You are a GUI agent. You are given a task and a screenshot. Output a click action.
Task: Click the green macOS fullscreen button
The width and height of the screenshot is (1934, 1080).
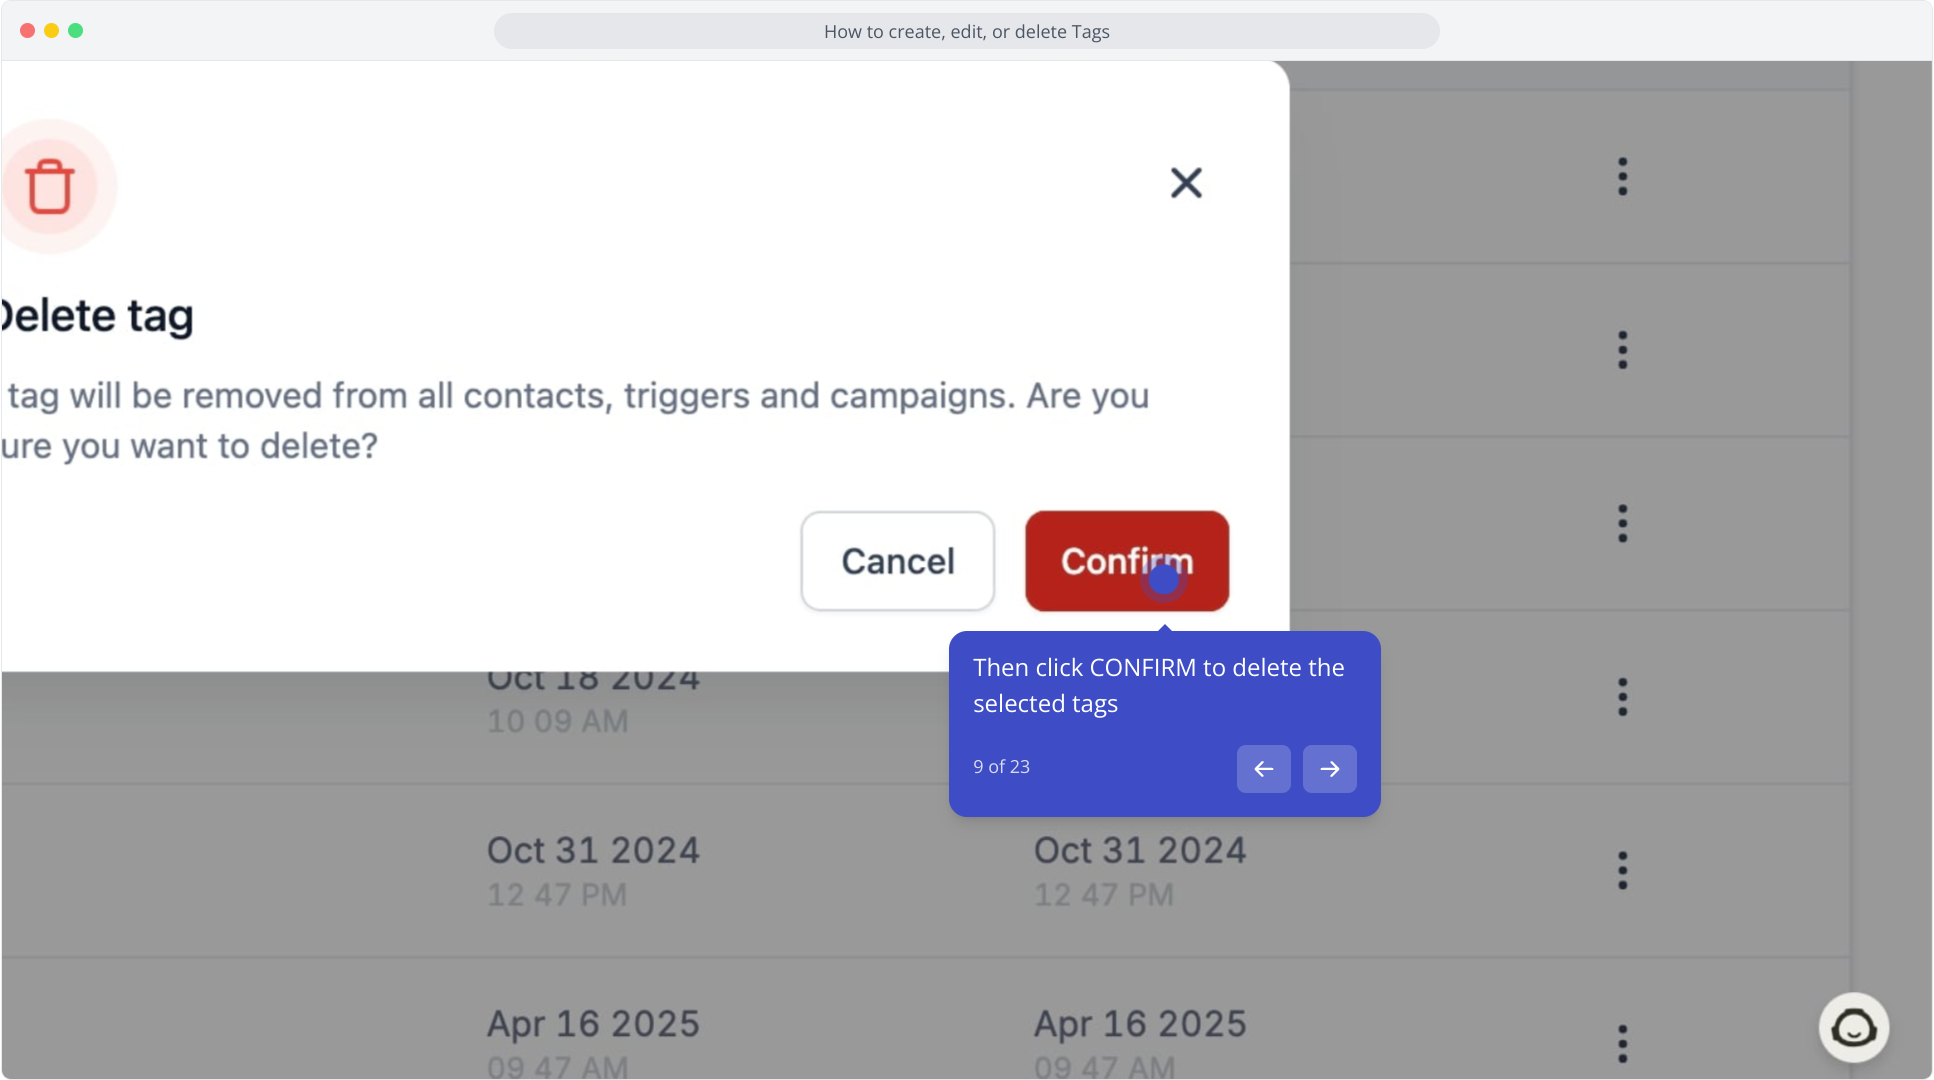point(76,31)
